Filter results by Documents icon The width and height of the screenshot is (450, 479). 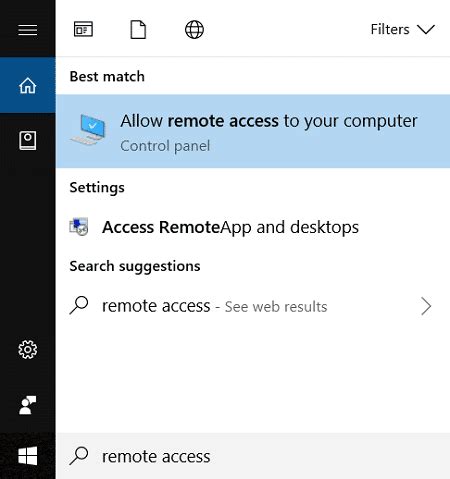pos(138,29)
